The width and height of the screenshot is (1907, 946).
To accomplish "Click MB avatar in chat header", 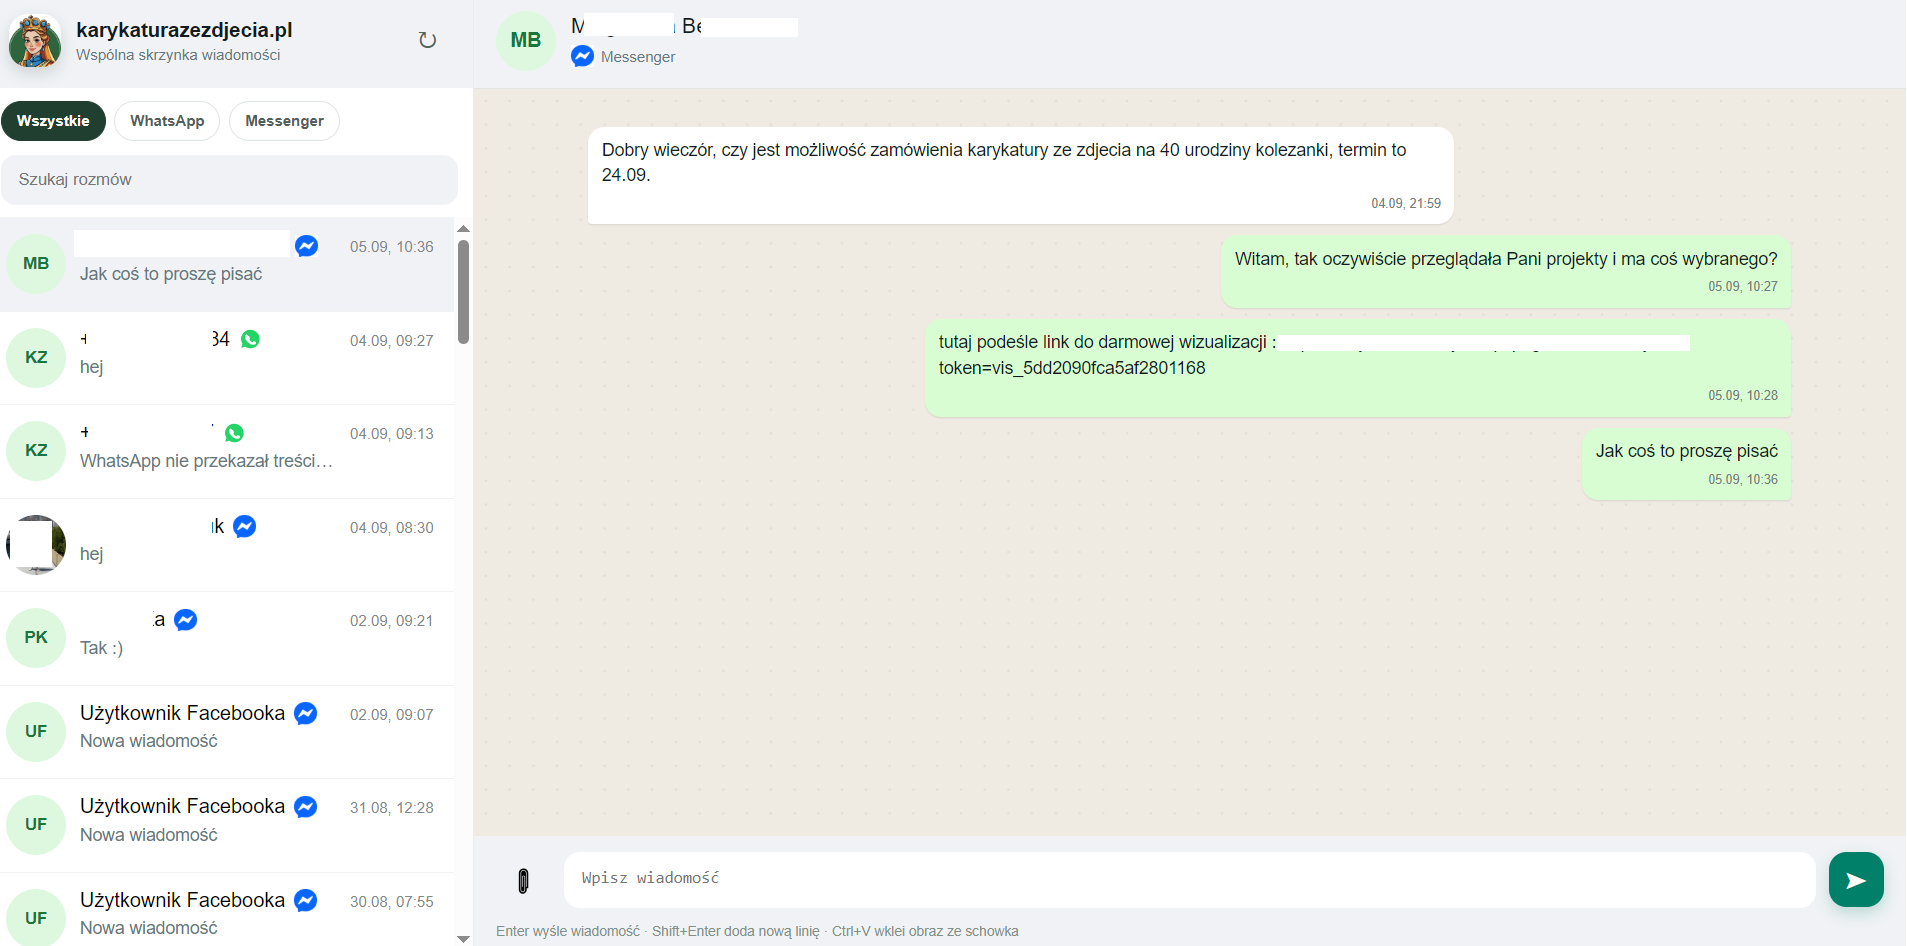I will tap(526, 41).
